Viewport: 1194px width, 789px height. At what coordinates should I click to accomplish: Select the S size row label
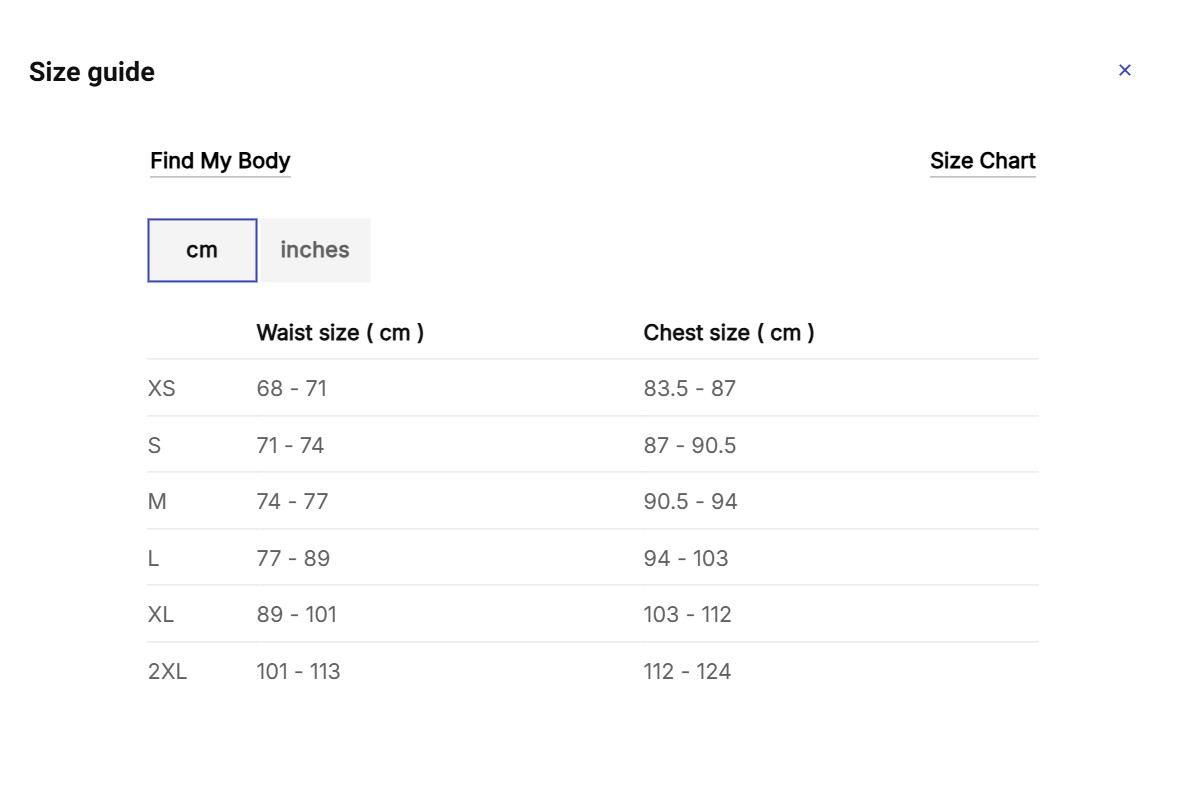[155, 445]
